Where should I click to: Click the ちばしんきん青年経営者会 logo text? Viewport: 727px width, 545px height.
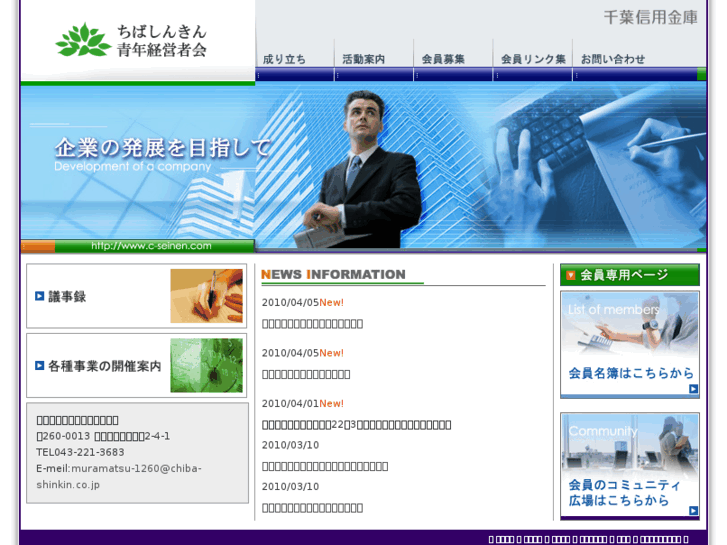(x=161, y=40)
